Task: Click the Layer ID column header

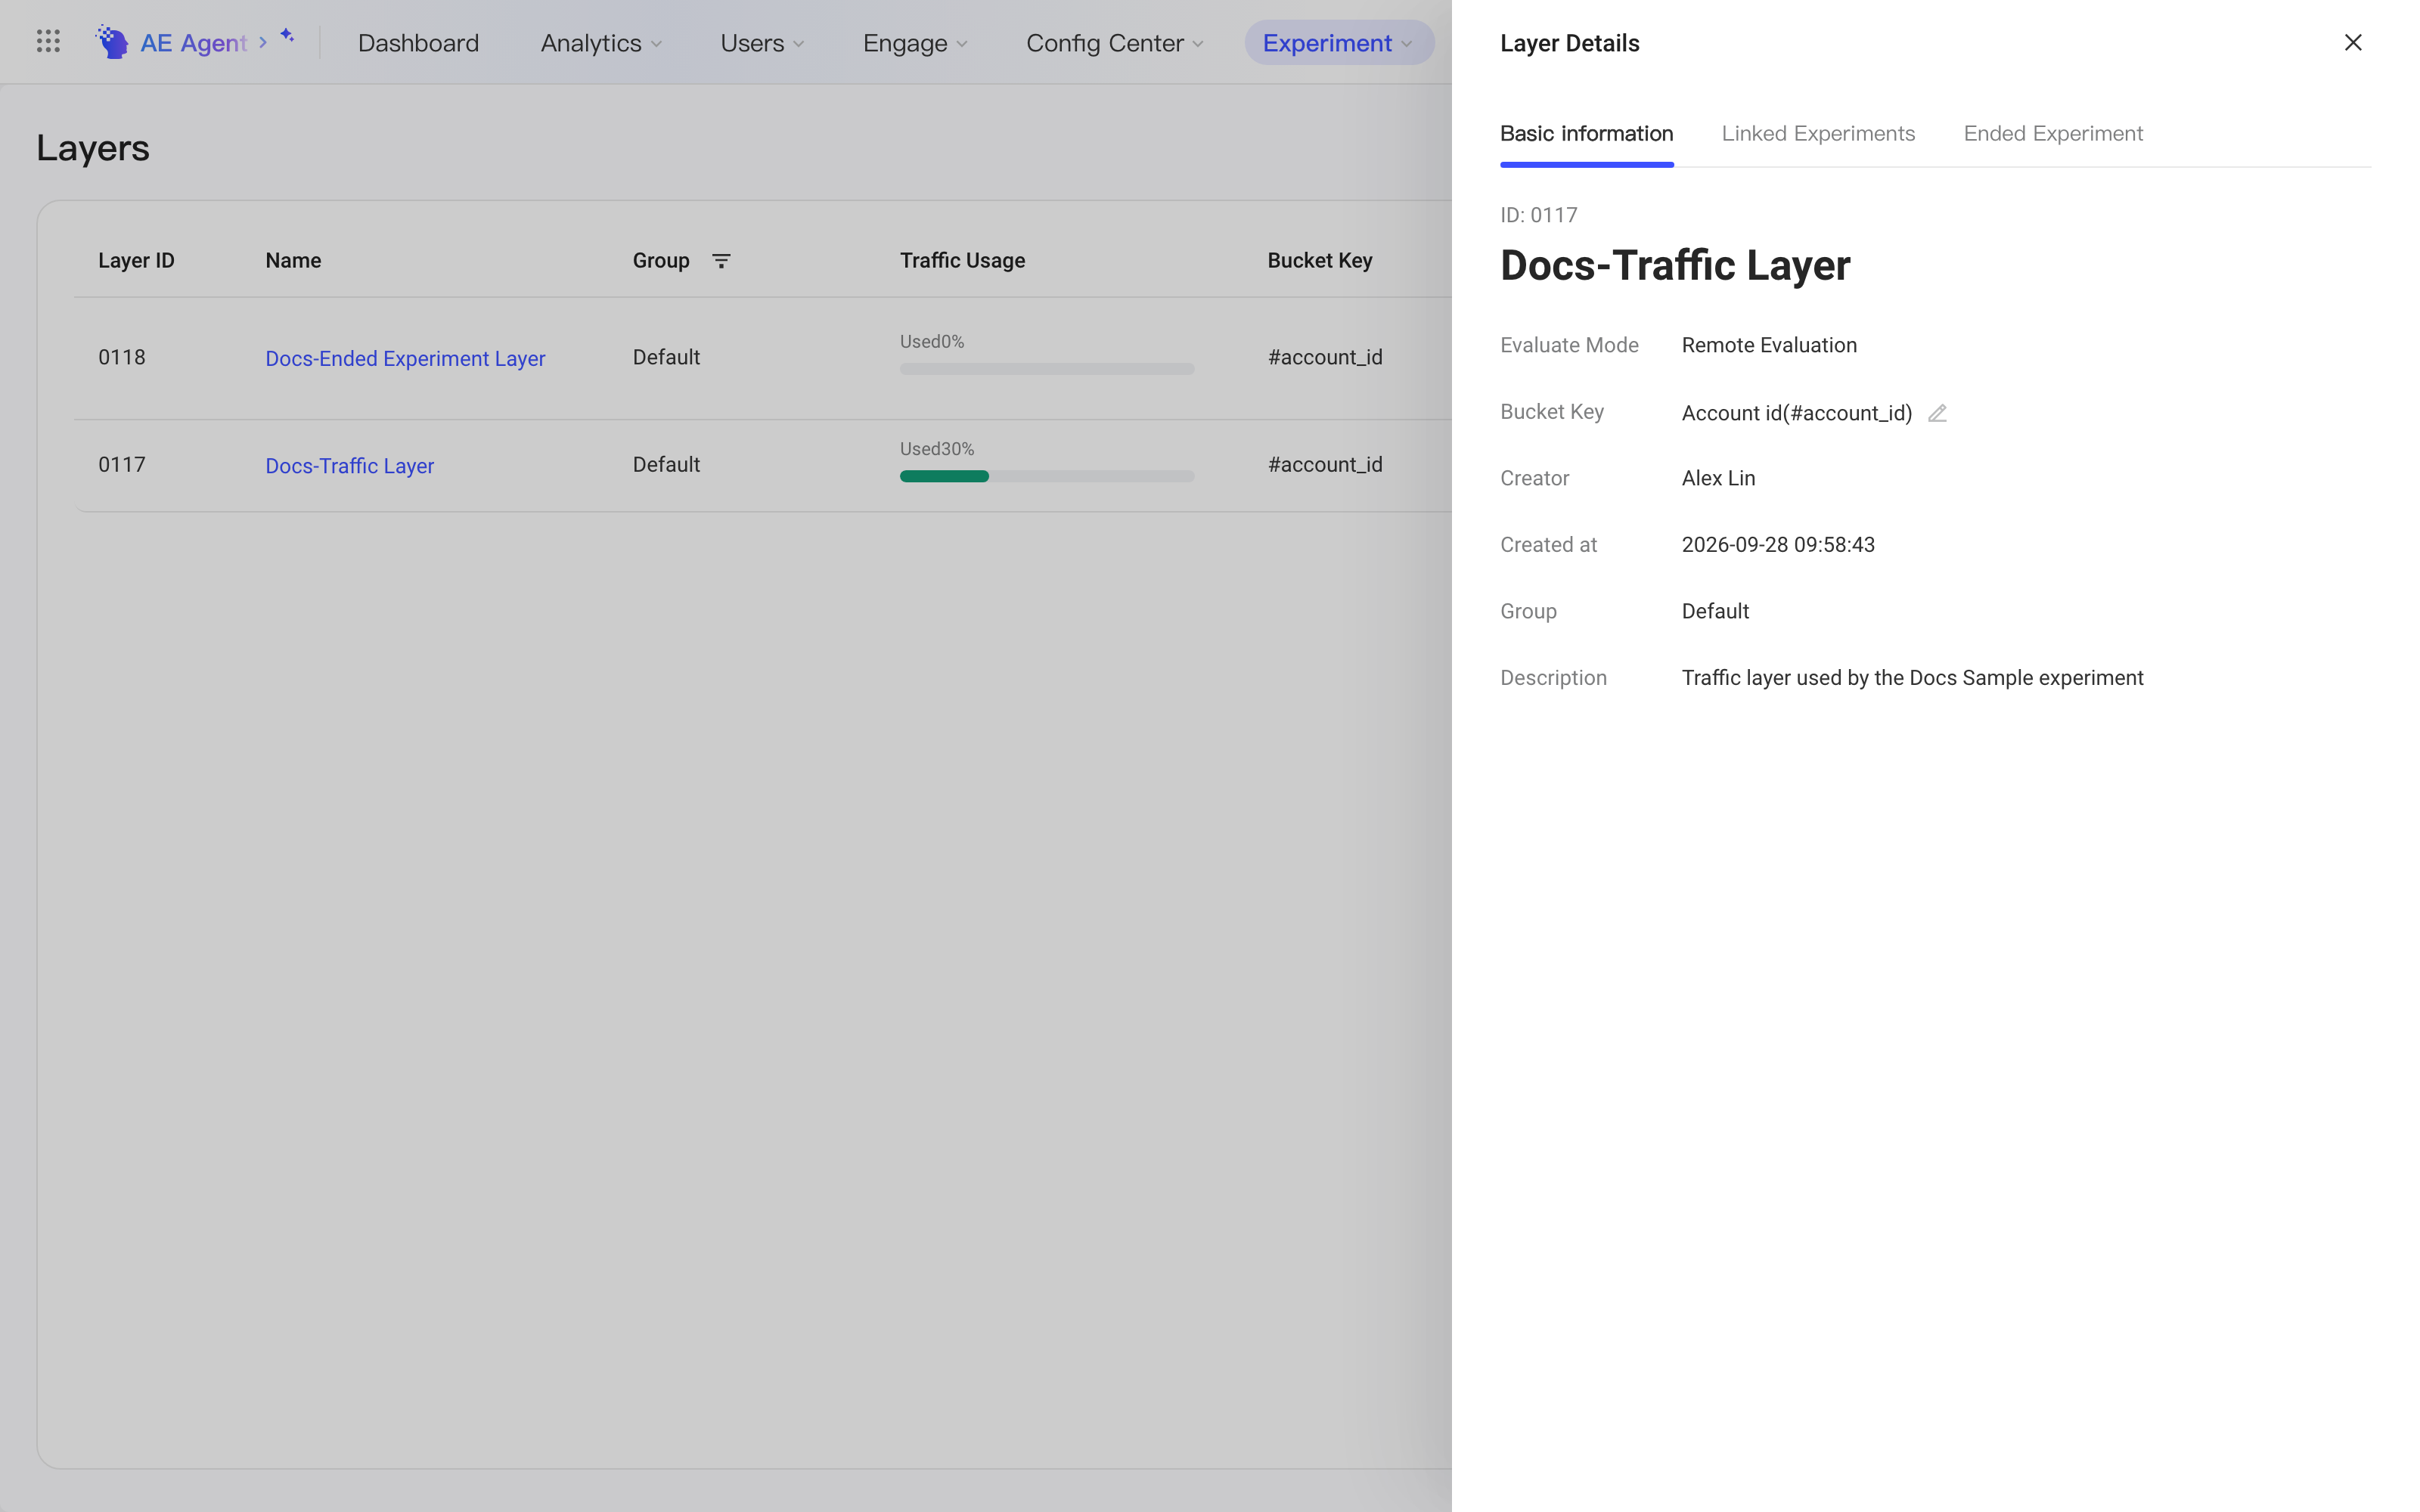Action: (136, 261)
